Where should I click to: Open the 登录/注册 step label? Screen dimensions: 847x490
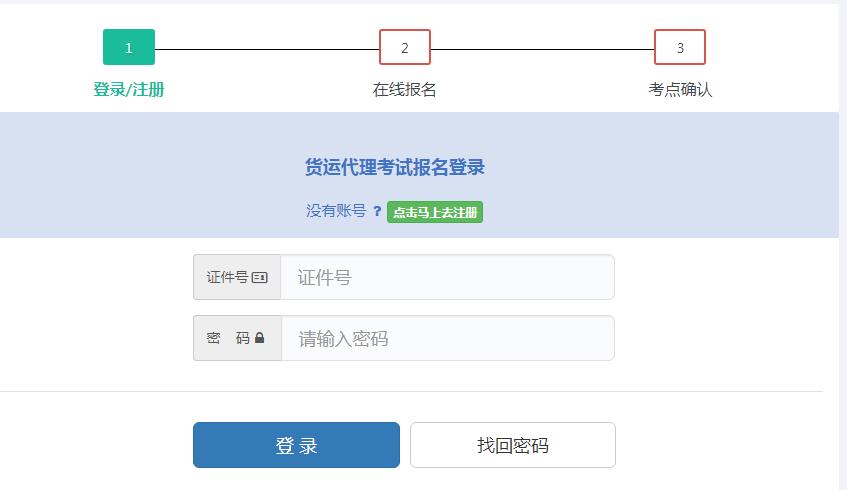[x=129, y=89]
